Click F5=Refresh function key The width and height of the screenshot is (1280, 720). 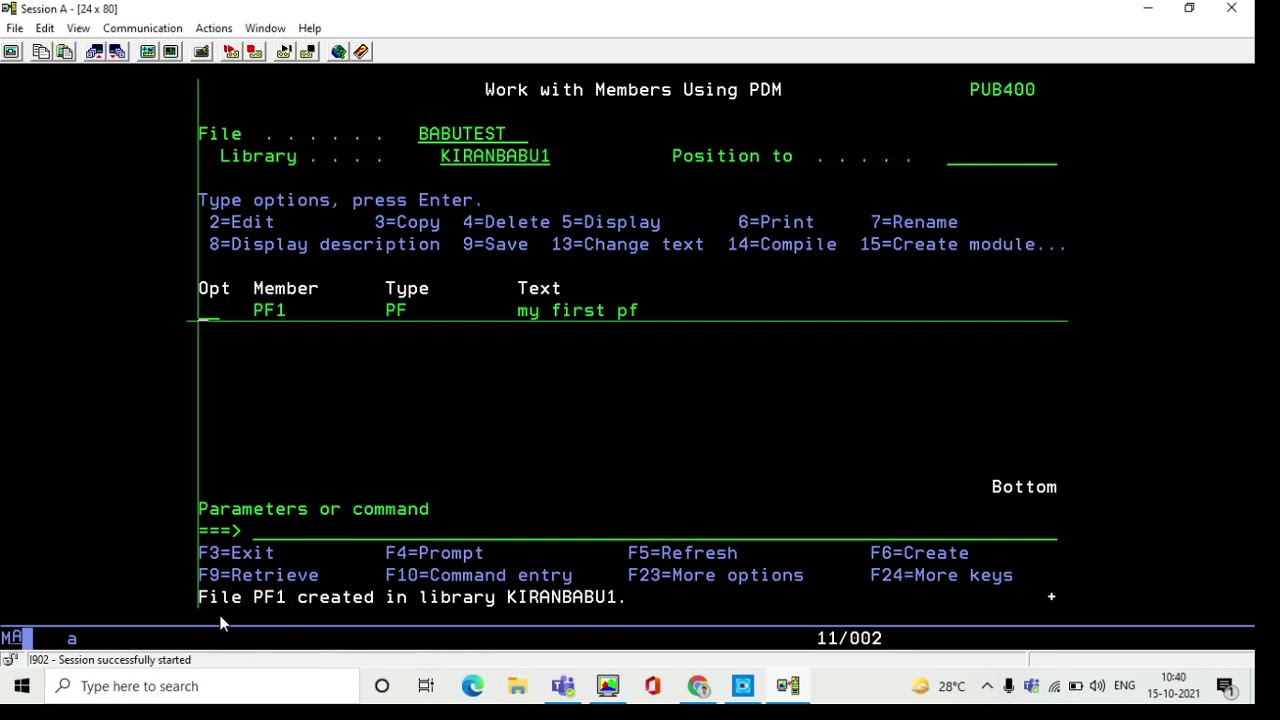pos(682,553)
